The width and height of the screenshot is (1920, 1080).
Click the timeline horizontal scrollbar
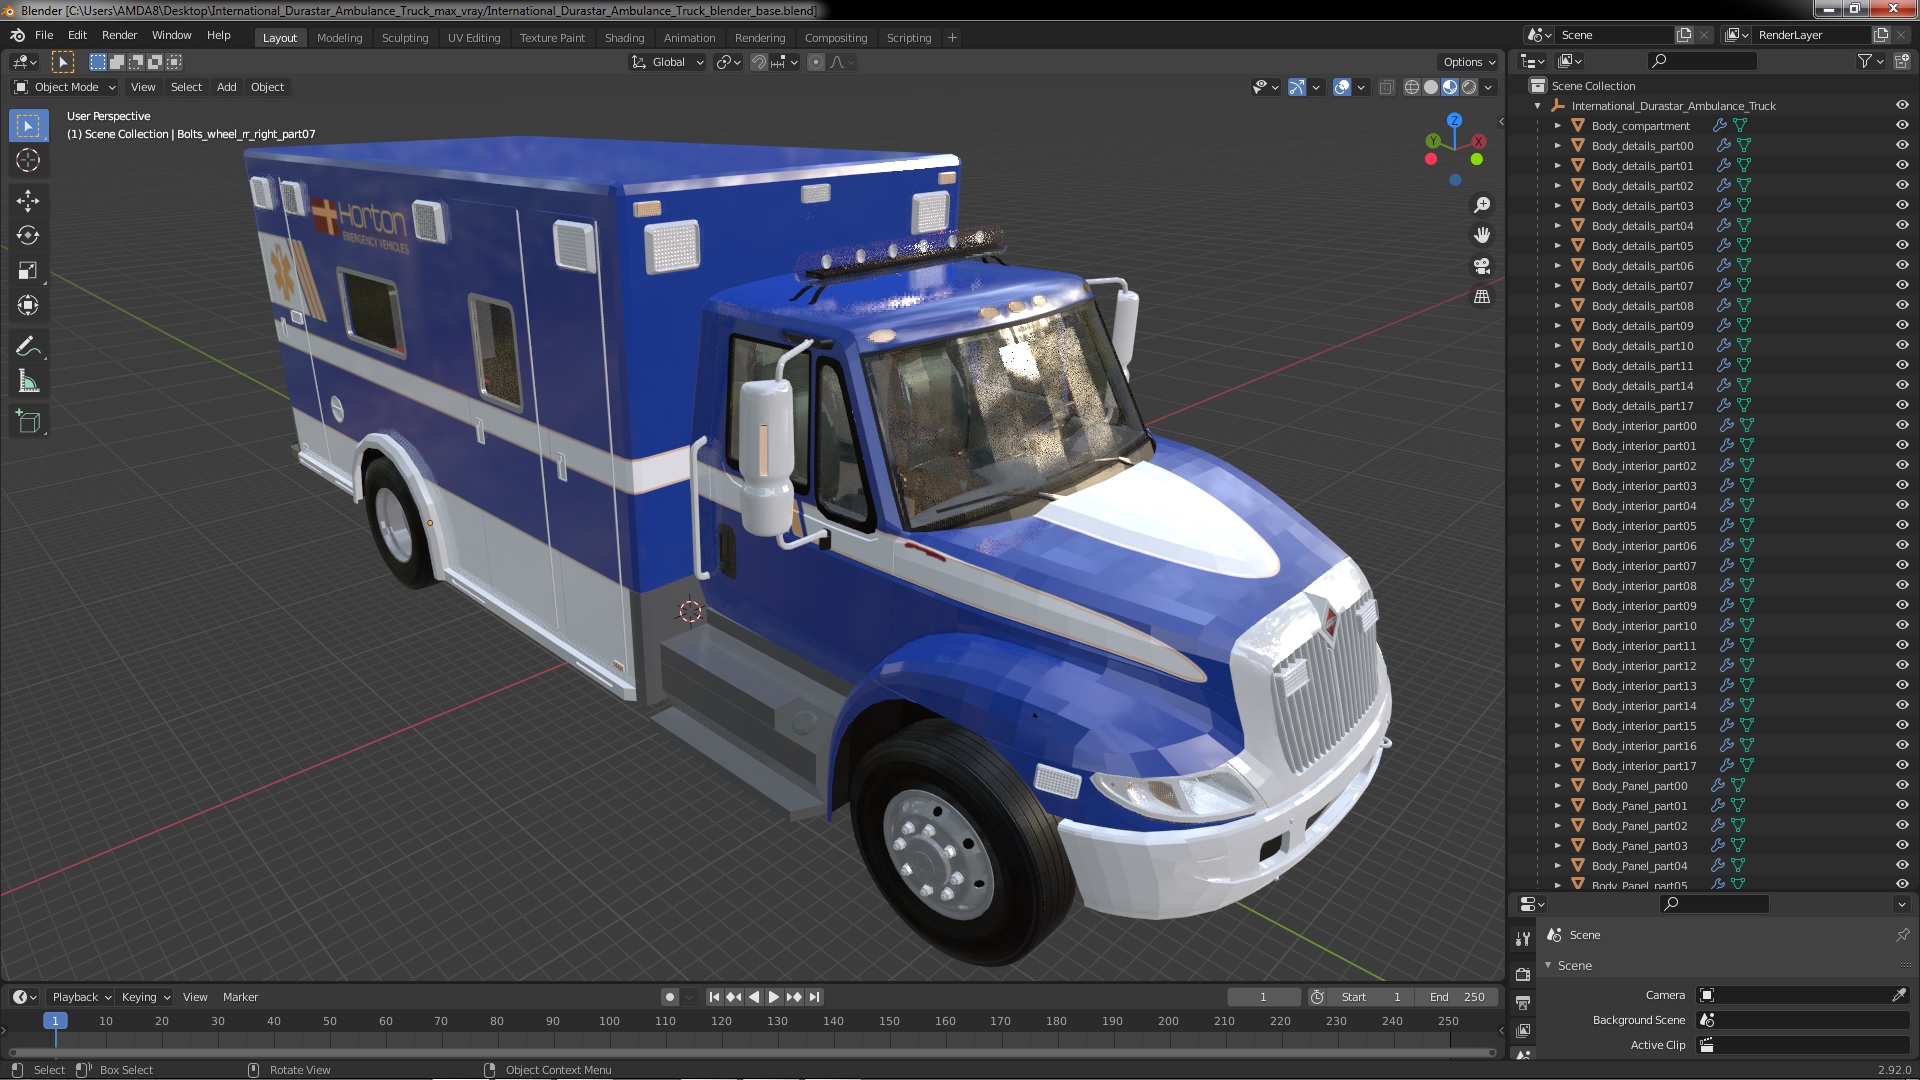751,1052
